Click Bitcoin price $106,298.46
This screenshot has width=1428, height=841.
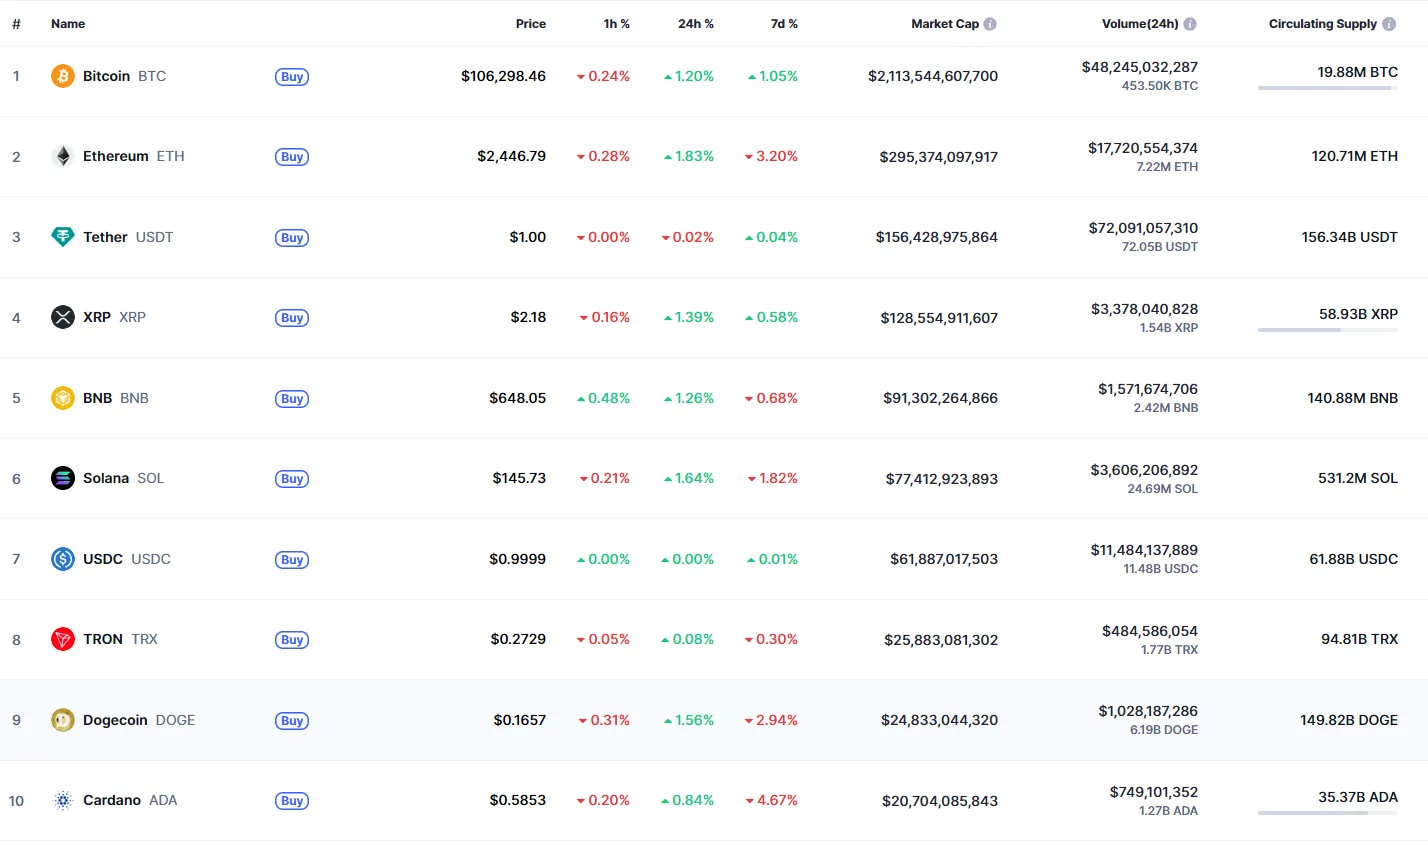click(x=503, y=76)
